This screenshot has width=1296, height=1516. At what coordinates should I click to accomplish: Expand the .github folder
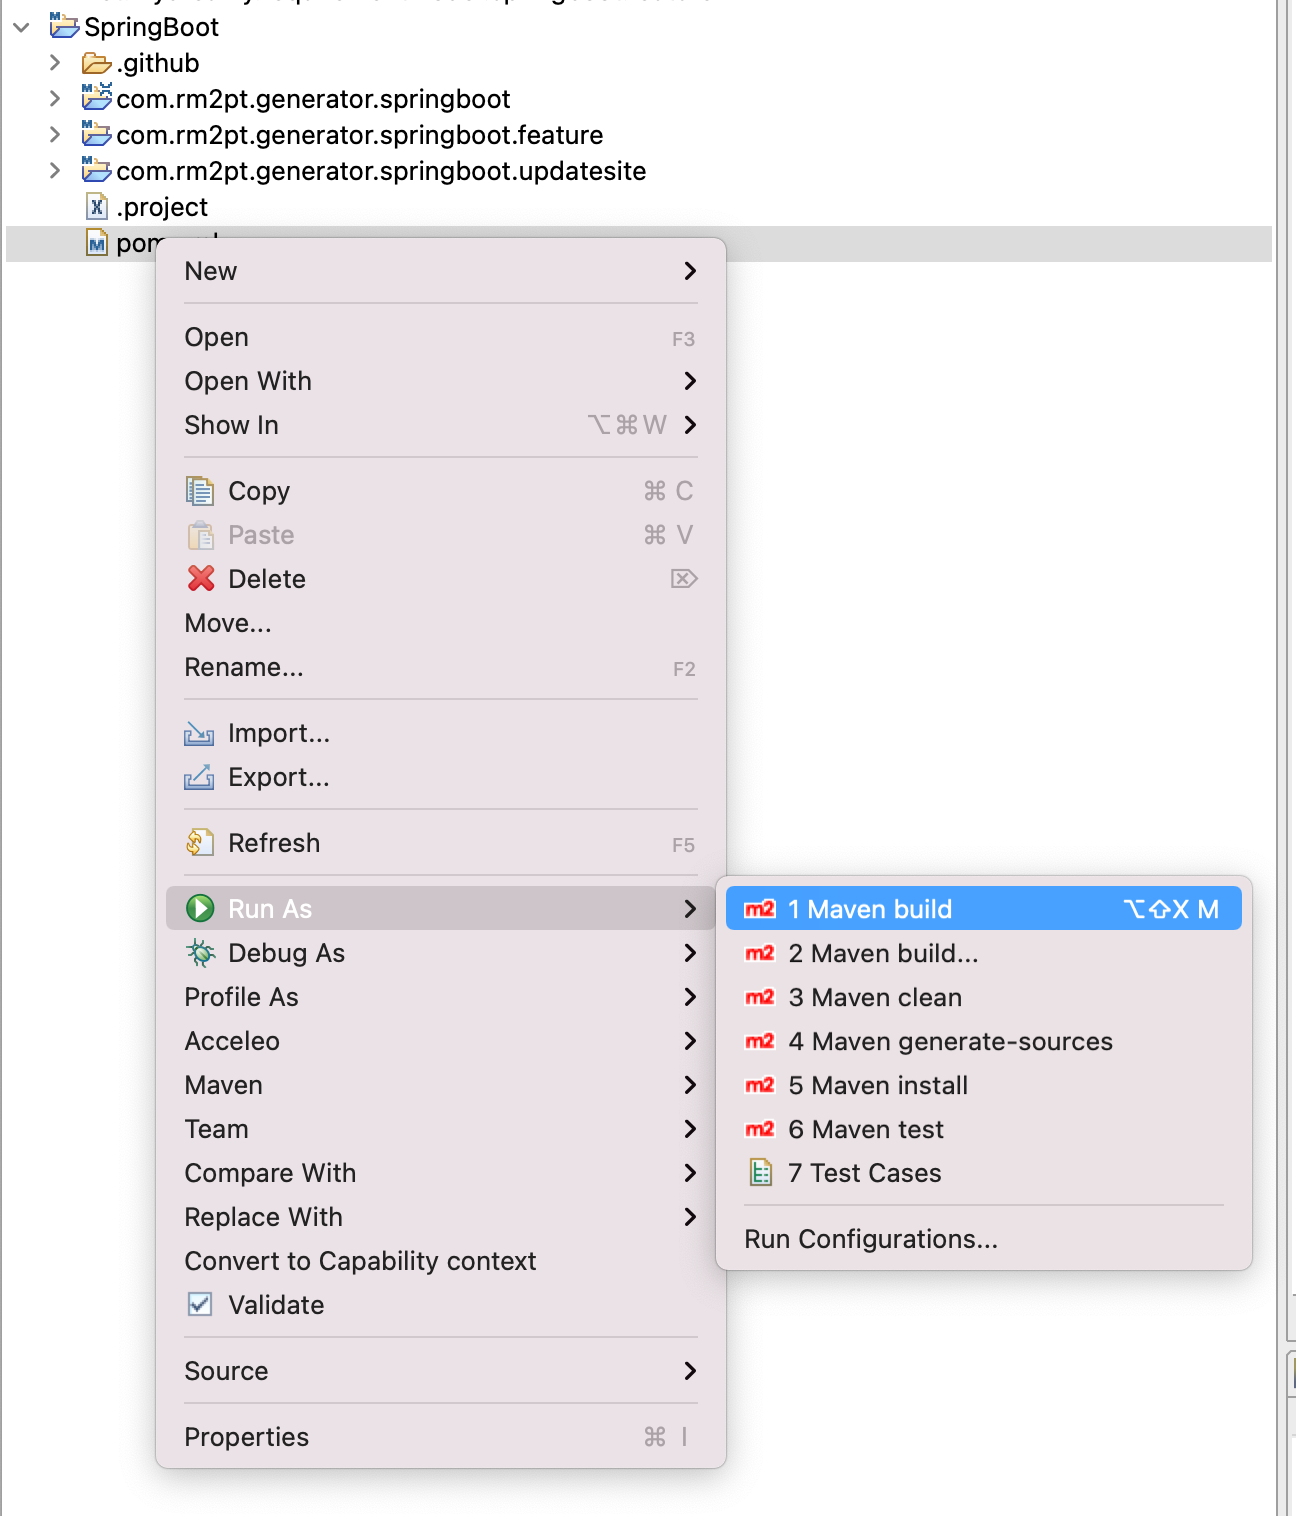click(55, 63)
